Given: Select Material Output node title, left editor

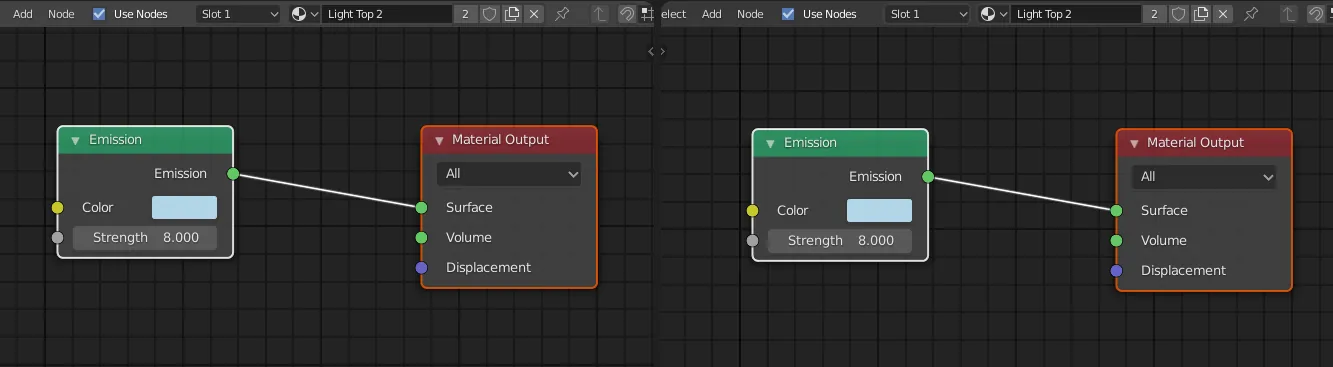Looking at the screenshot, I should coord(500,140).
